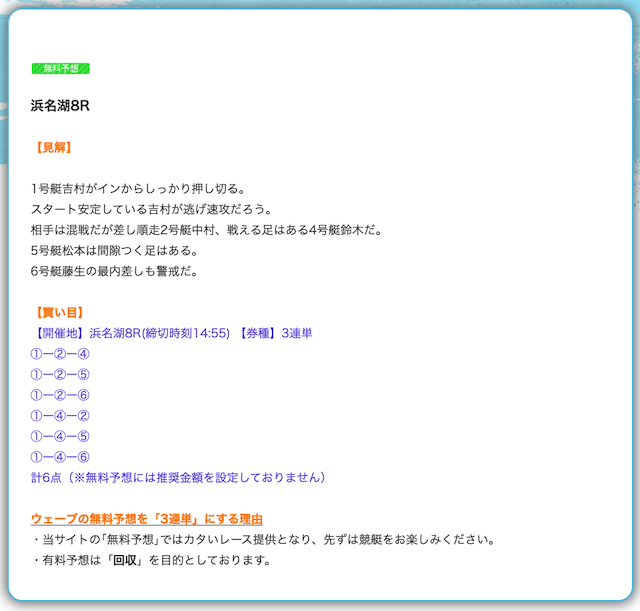Viewport: 640px width, 611px height.
Task: Click the bold 回収 line about 有料予想
Action: click(151, 560)
